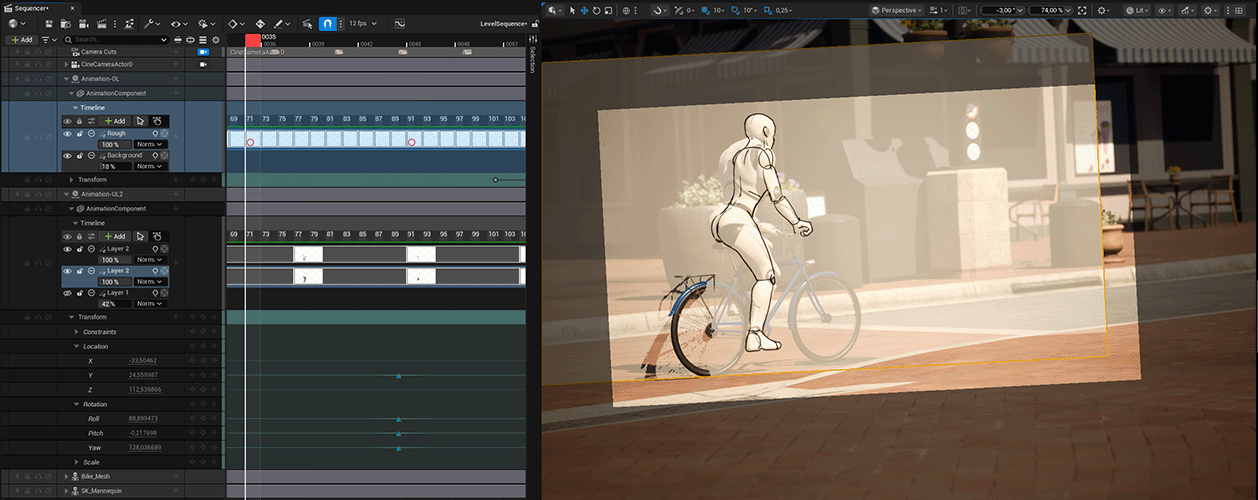The width and height of the screenshot is (1258, 500).
Task: Choose the Translate move tool in viewport toolbar
Action: [x=584, y=10]
